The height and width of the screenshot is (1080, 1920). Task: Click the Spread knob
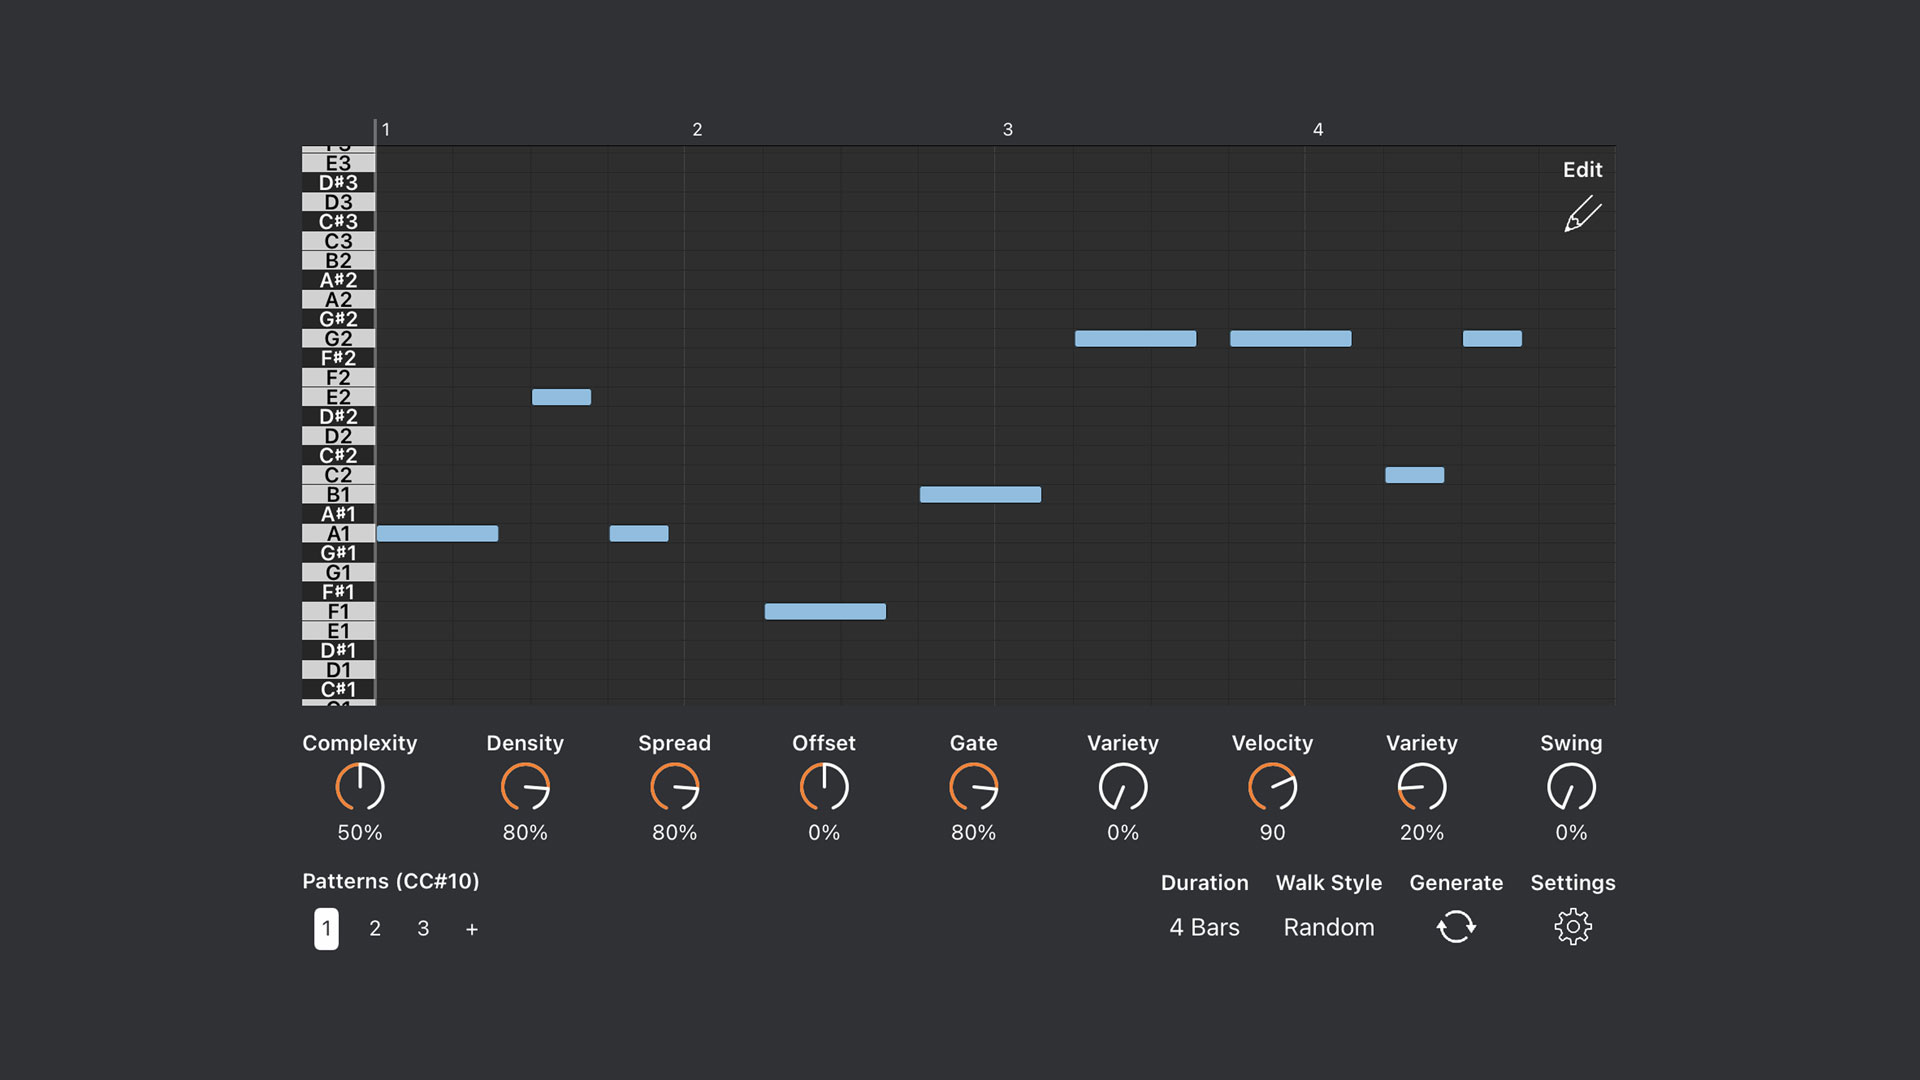point(675,787)
